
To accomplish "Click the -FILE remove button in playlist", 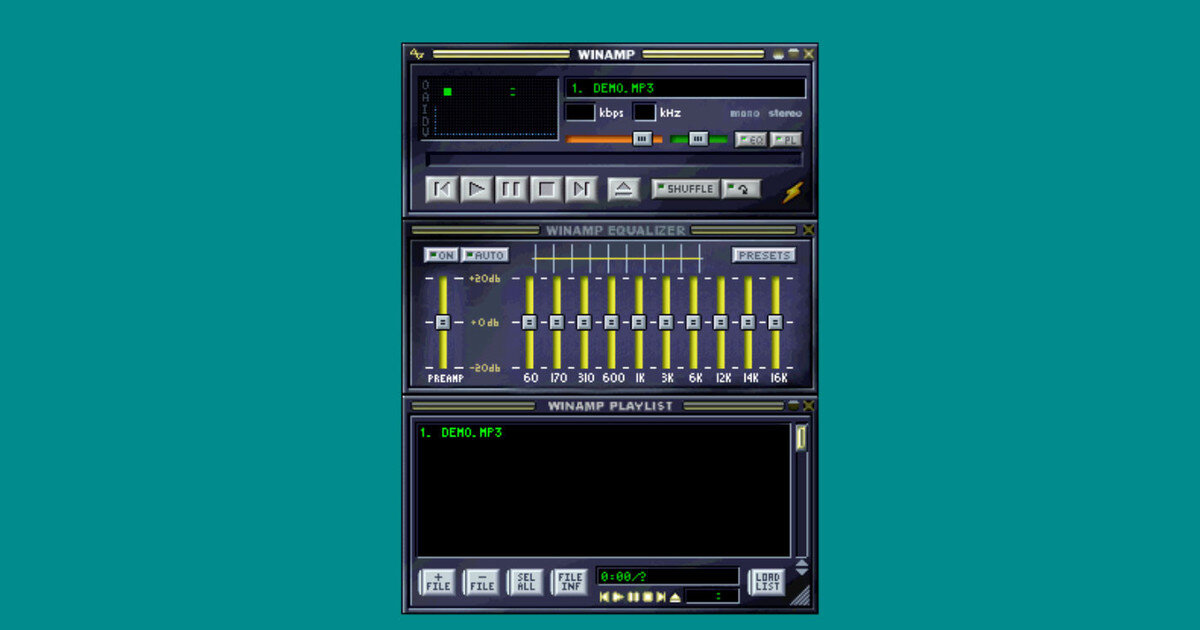I will pyautogui.click(x=482, y=582).
